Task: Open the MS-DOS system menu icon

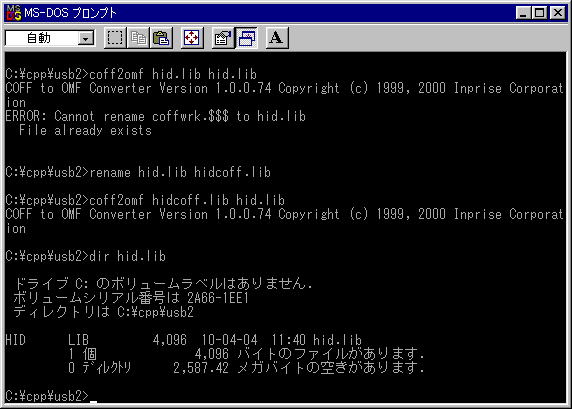Action: (13, 13)
